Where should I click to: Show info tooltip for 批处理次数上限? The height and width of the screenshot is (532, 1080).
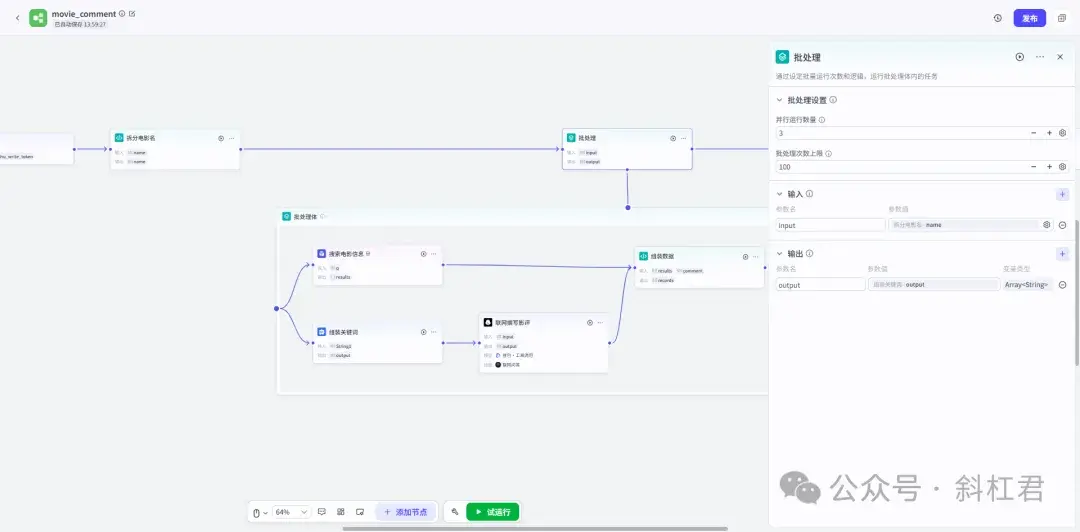coord(828,154)
